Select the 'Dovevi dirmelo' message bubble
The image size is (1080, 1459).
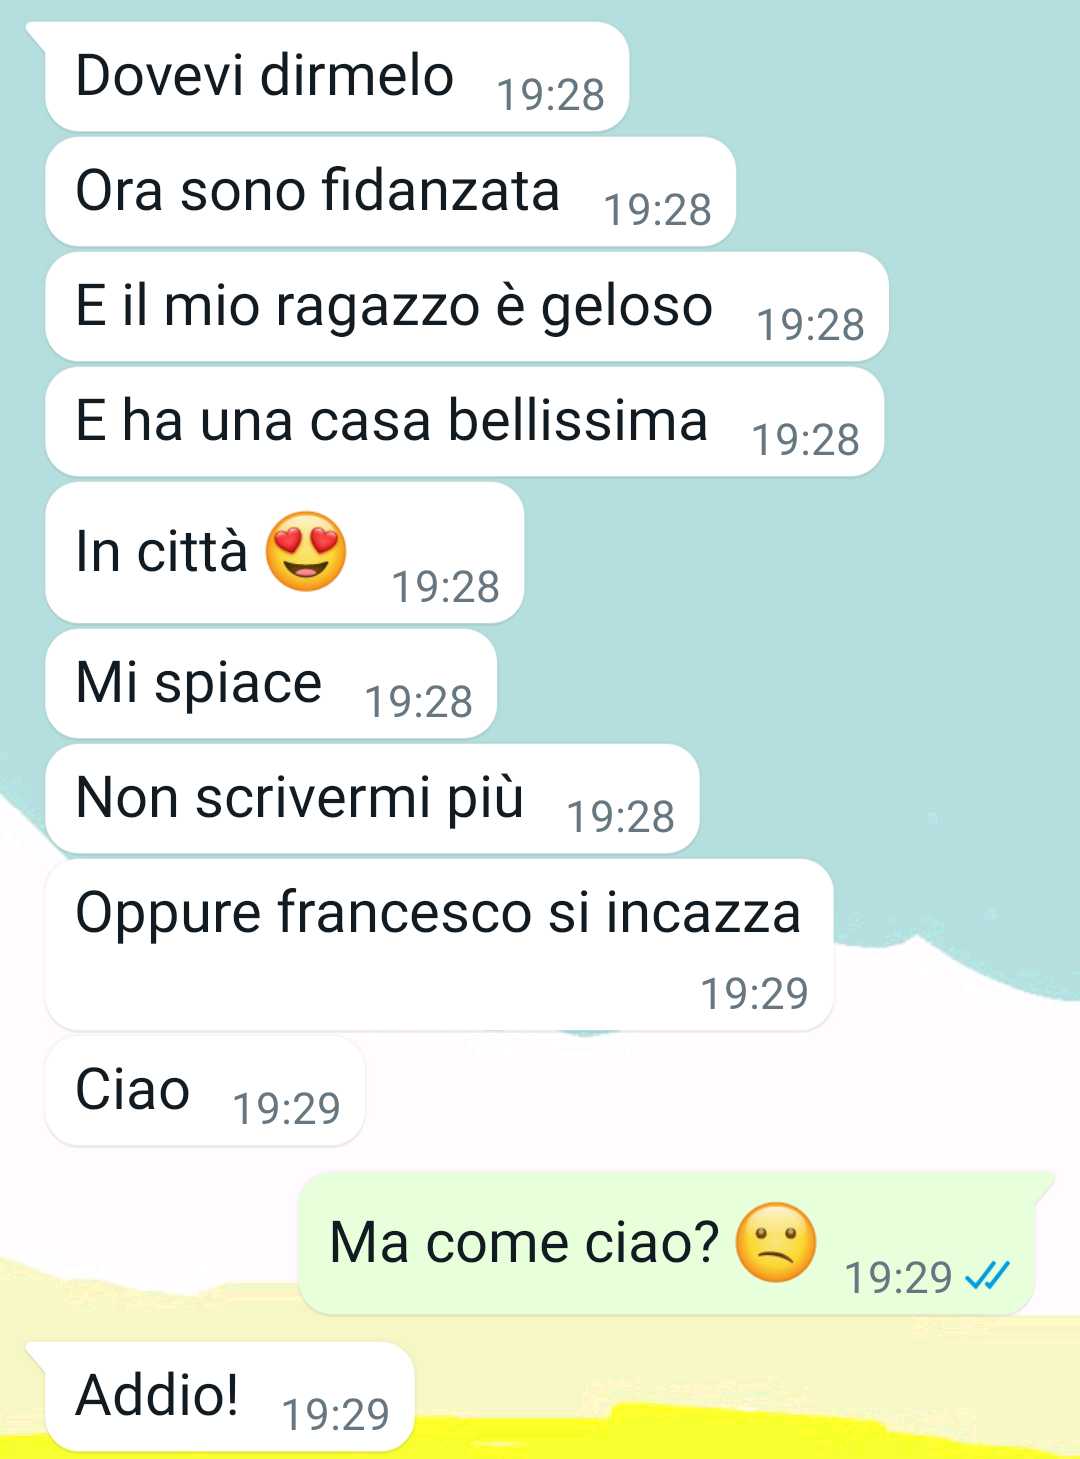tap(337, 77)
